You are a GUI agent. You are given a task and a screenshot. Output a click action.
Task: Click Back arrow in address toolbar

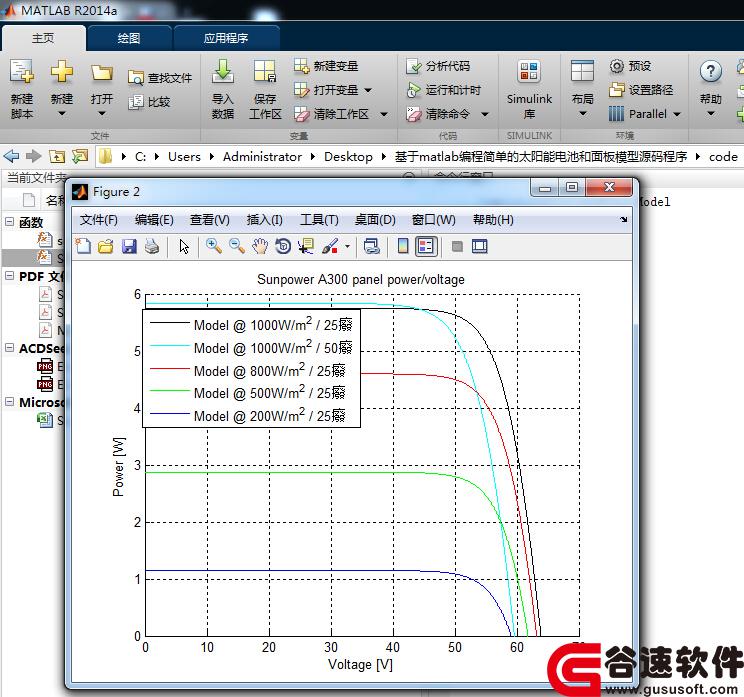11,156
